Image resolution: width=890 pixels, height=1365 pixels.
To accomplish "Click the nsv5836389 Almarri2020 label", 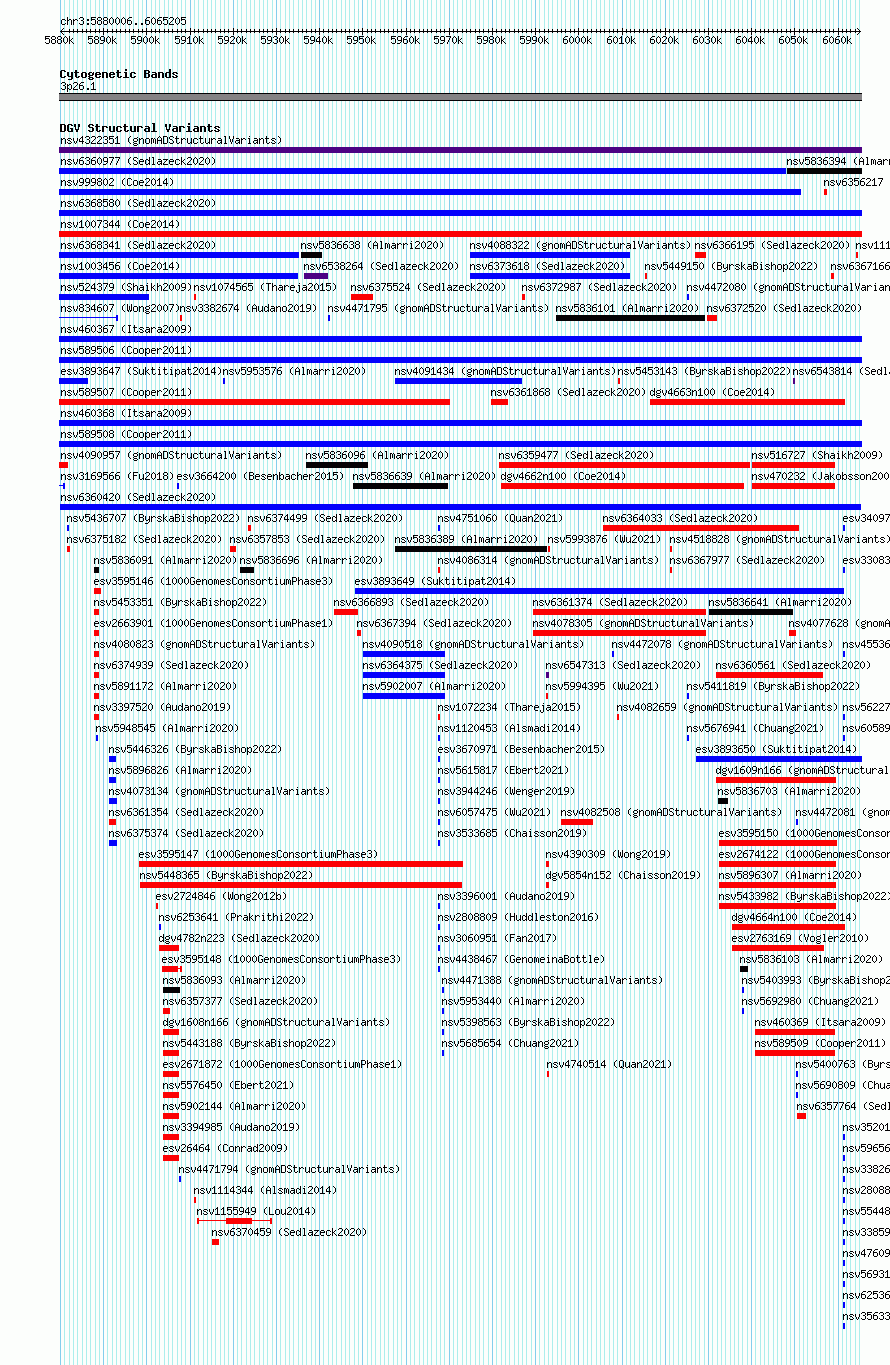I will tap(466, 540).
